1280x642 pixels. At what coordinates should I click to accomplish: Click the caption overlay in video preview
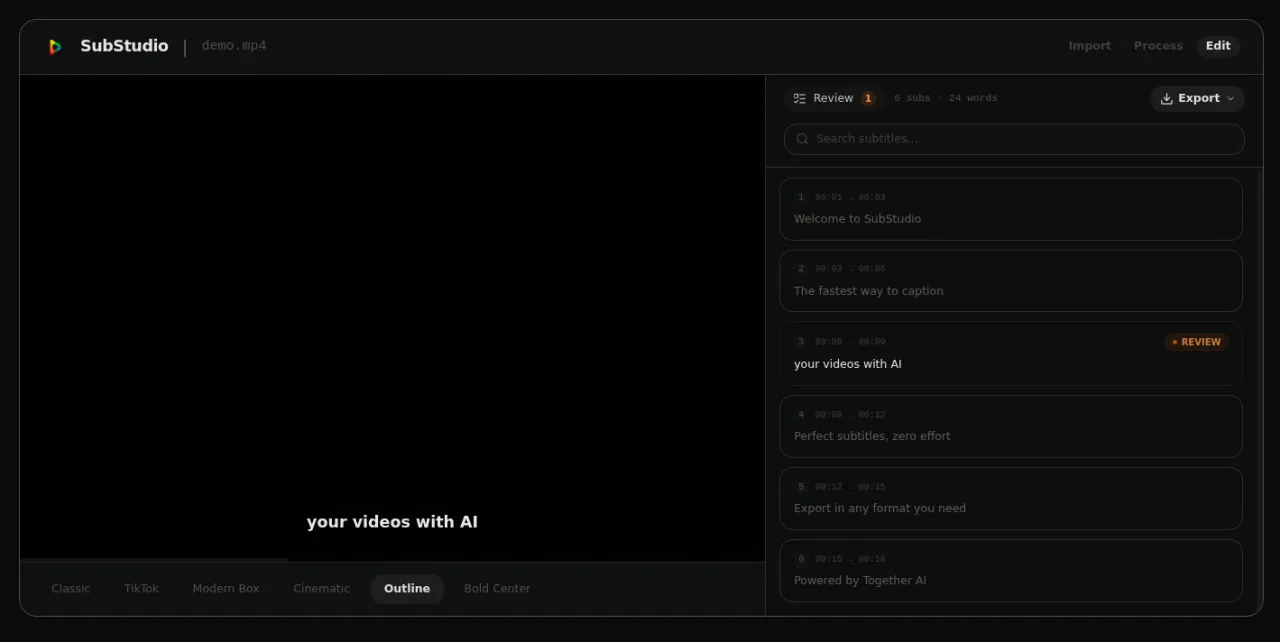tap(392, 522)
